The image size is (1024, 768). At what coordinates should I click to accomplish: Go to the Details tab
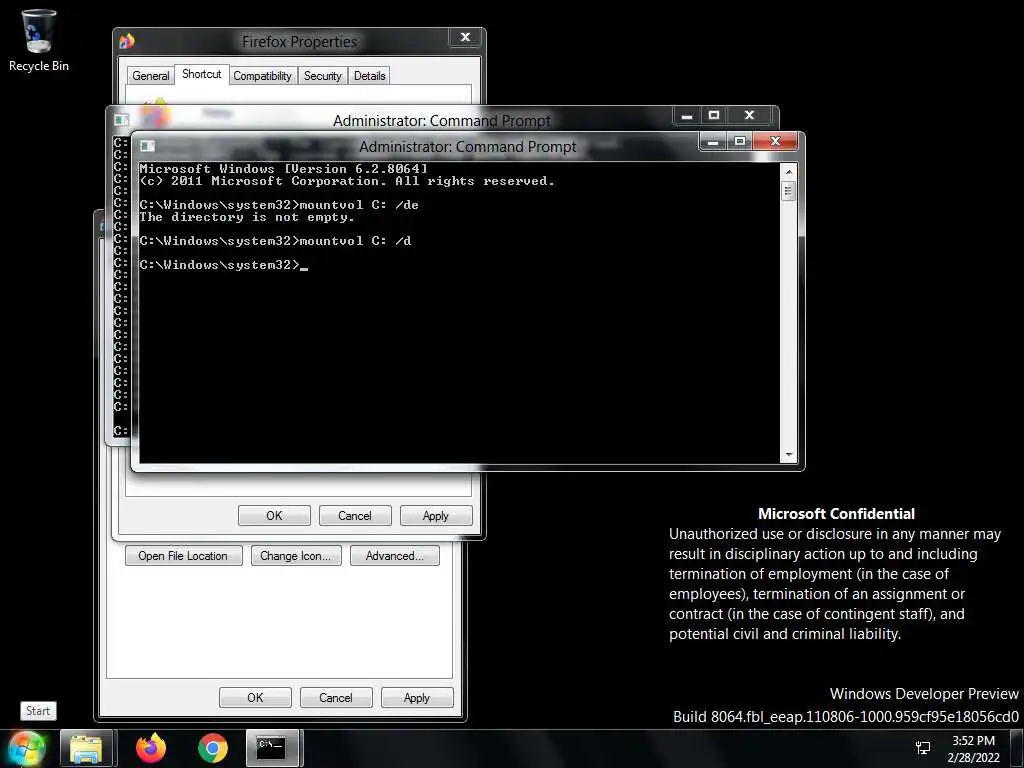(x=370, y=76)
